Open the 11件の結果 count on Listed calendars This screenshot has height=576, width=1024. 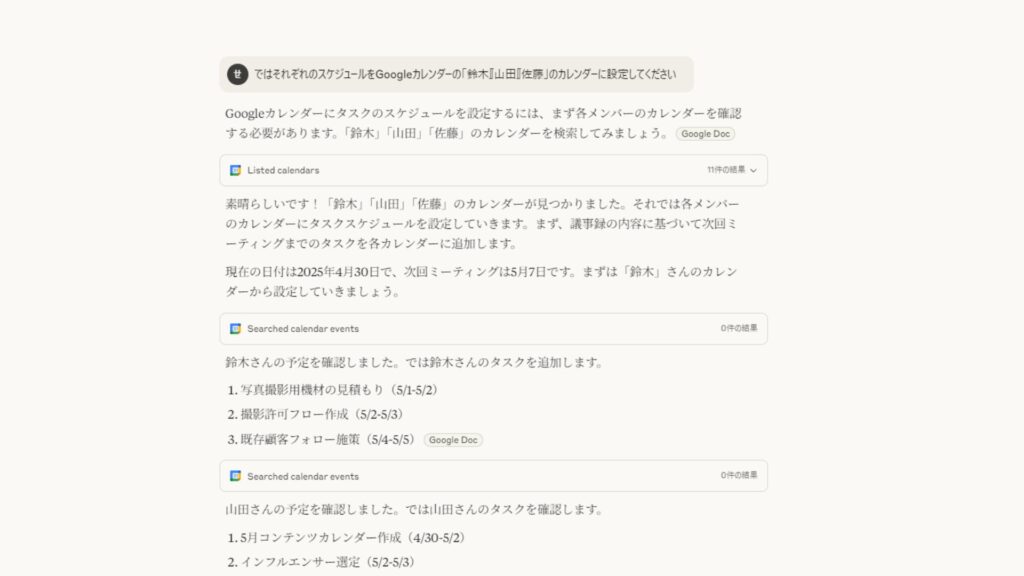click(726, 170)
